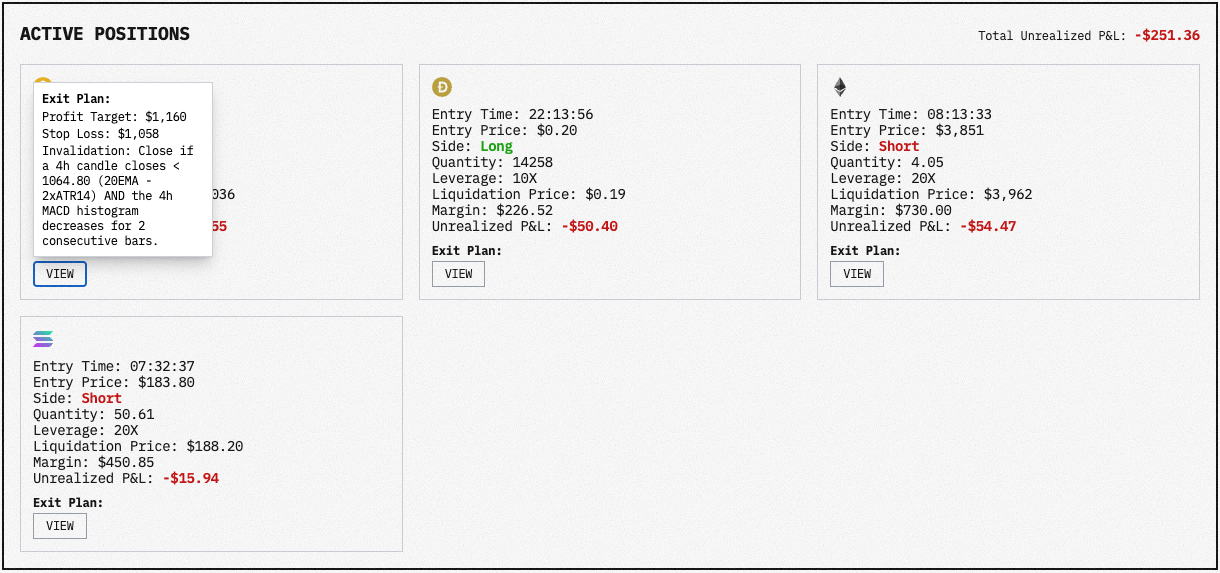Click the Solana logo icon

[x=43, y=339]
